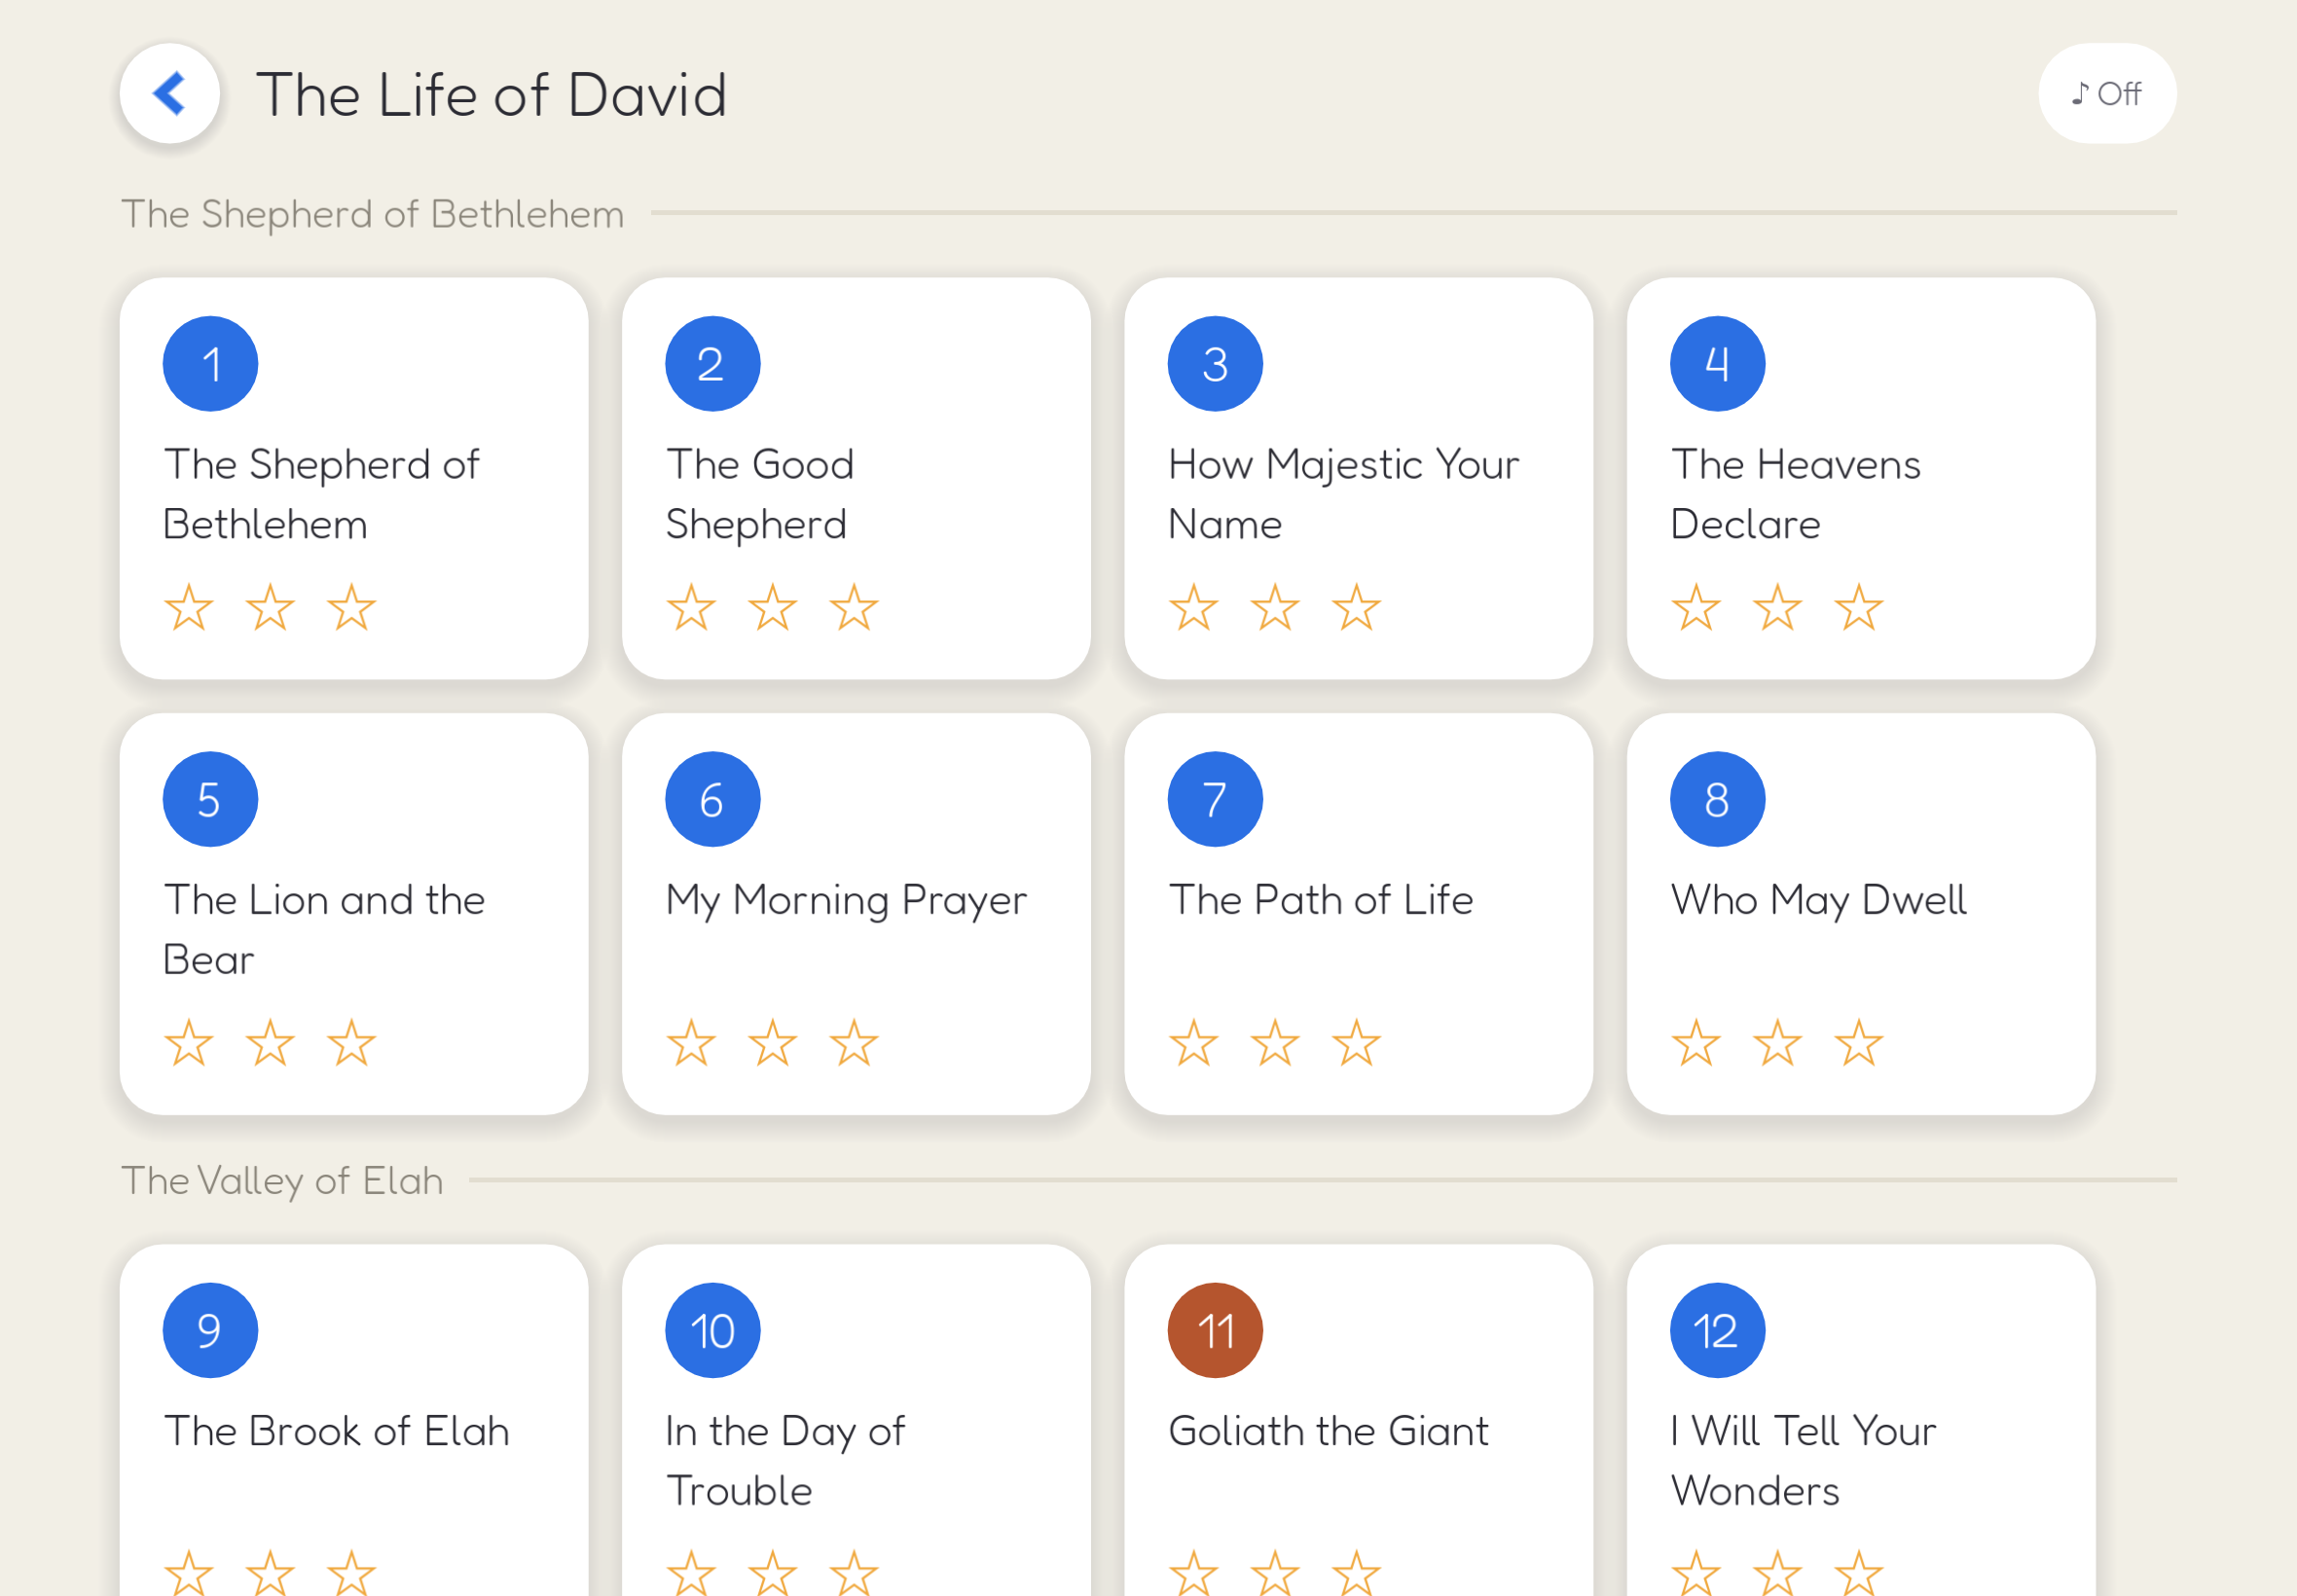Open the orange number 11 badge

click(1215, 1330)
